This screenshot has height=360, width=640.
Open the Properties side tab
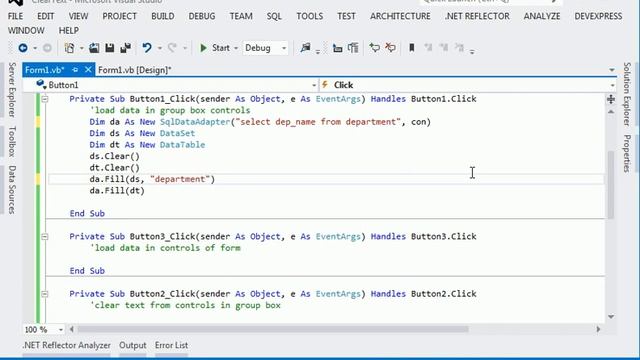627,153
